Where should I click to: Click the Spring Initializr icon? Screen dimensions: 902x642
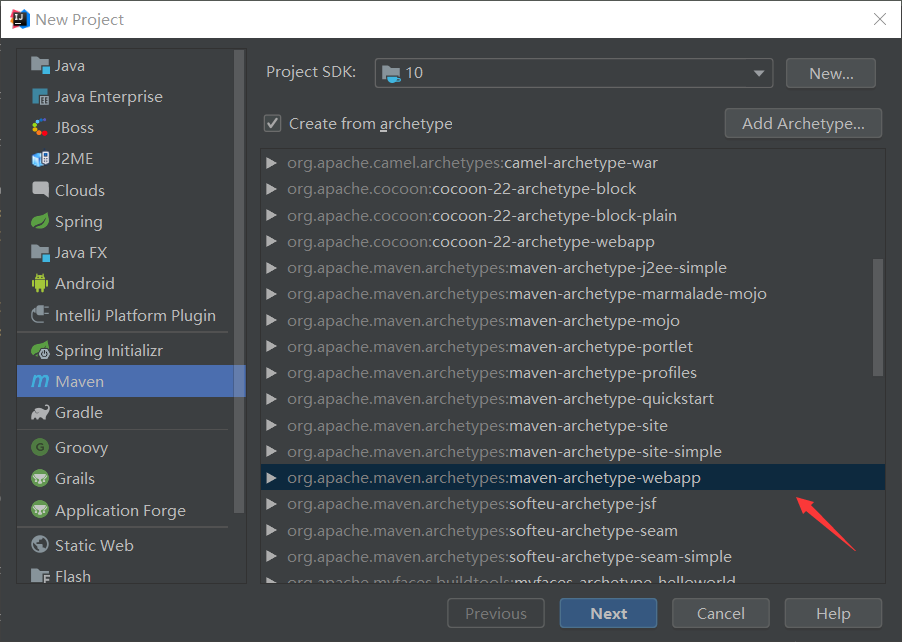(x=40, y=350)
